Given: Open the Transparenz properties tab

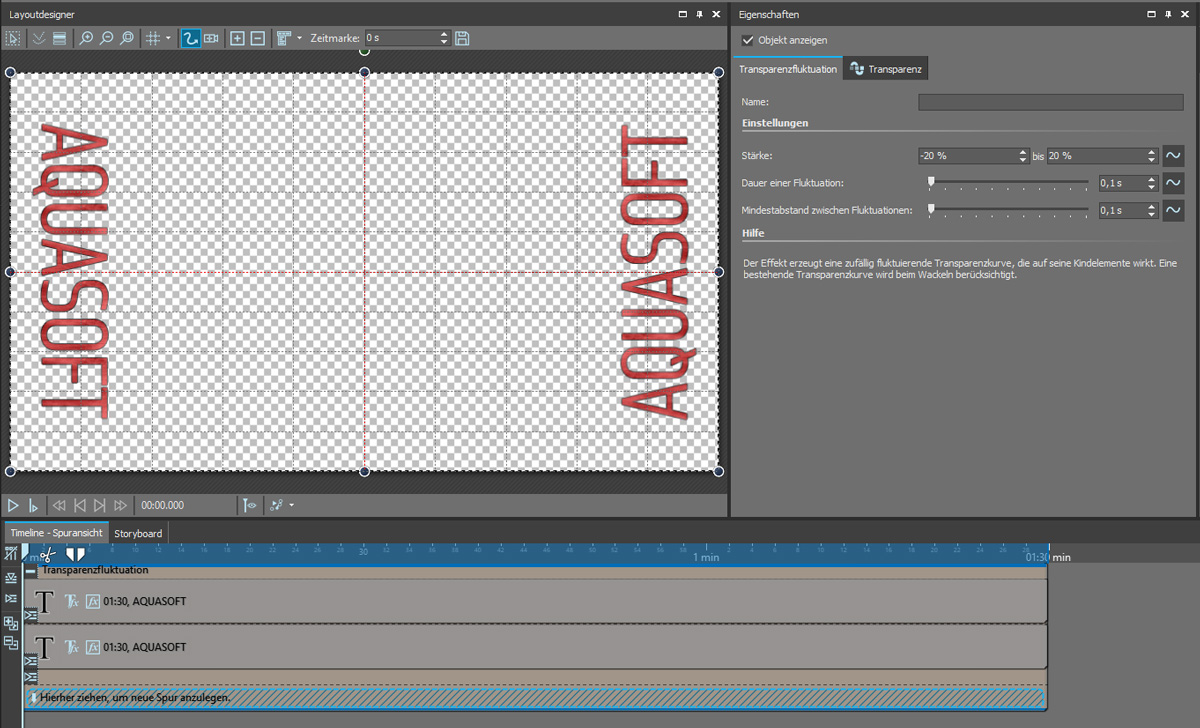Looking at the screenshot, I should click(886, 69).
